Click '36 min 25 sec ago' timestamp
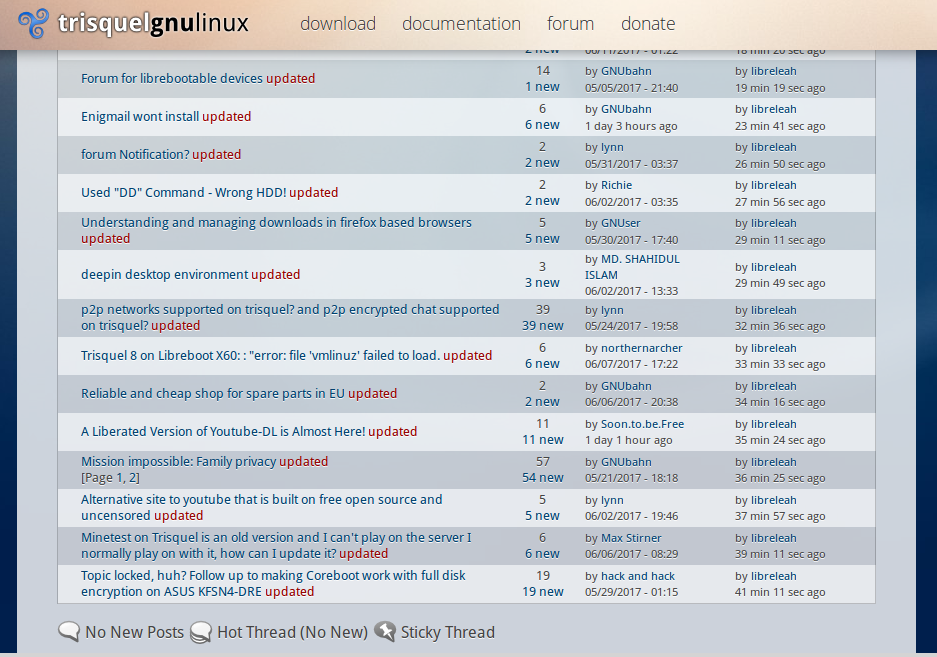 pyautogui.click(x=780, y=478)
